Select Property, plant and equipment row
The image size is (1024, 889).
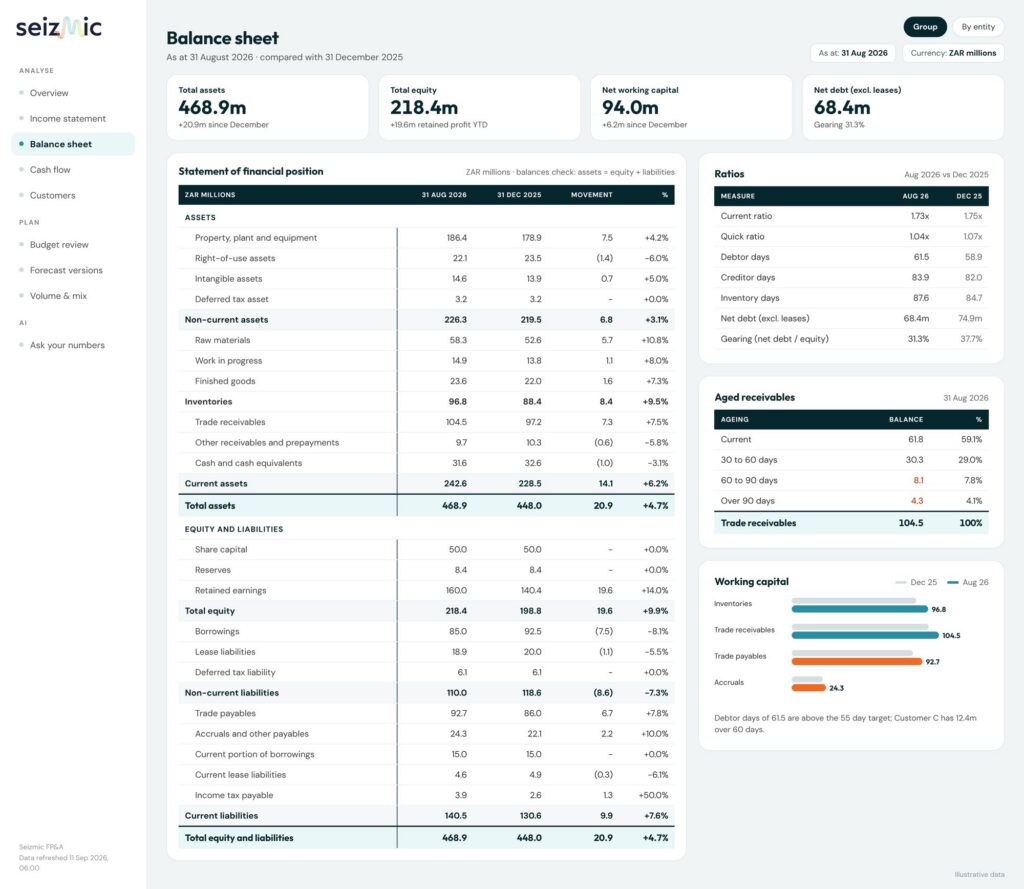(426, 238)
